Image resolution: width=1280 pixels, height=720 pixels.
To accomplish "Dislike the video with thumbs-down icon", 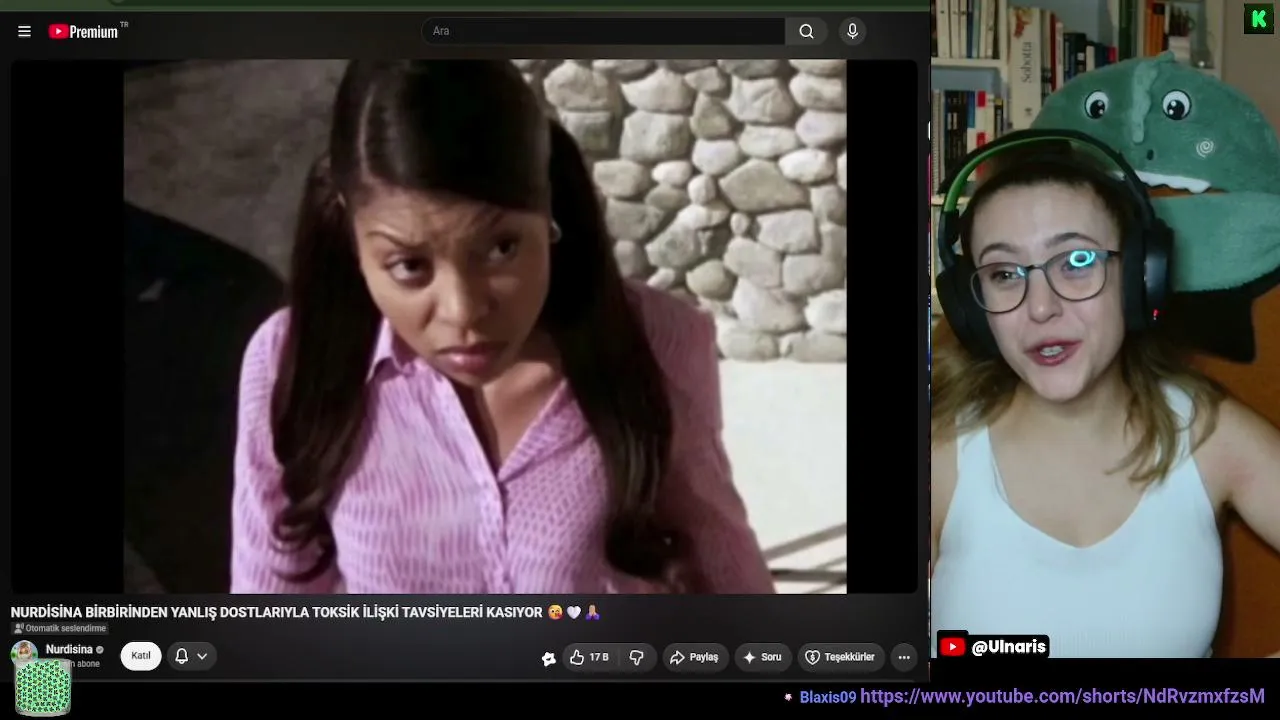I will click(x=636, y=657).
